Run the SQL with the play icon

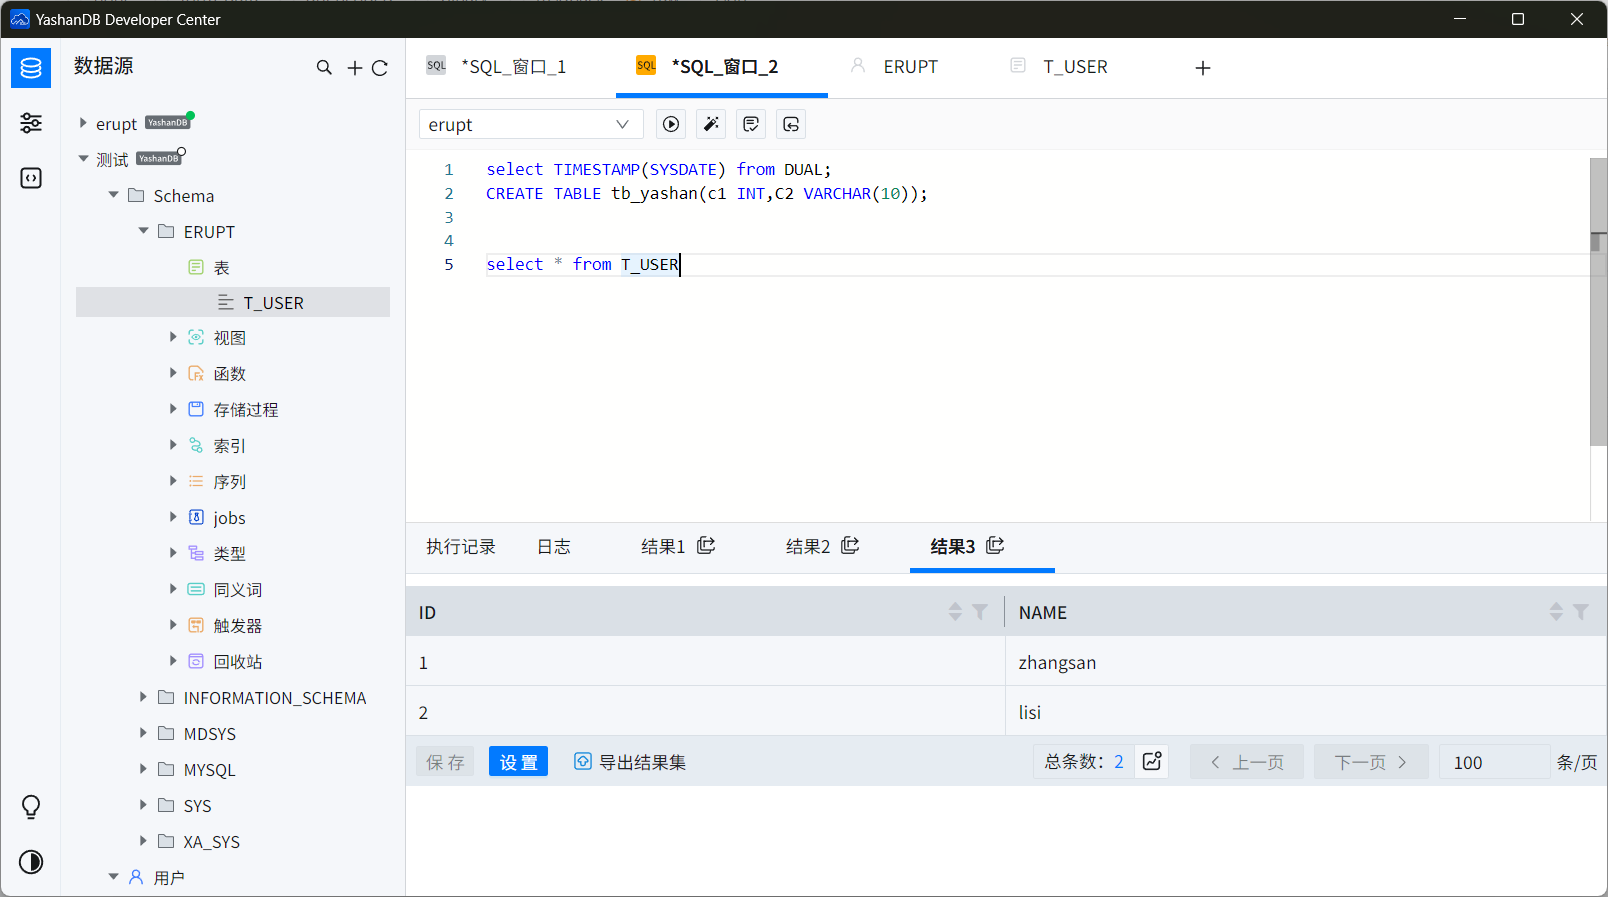(x=671, y=124)
